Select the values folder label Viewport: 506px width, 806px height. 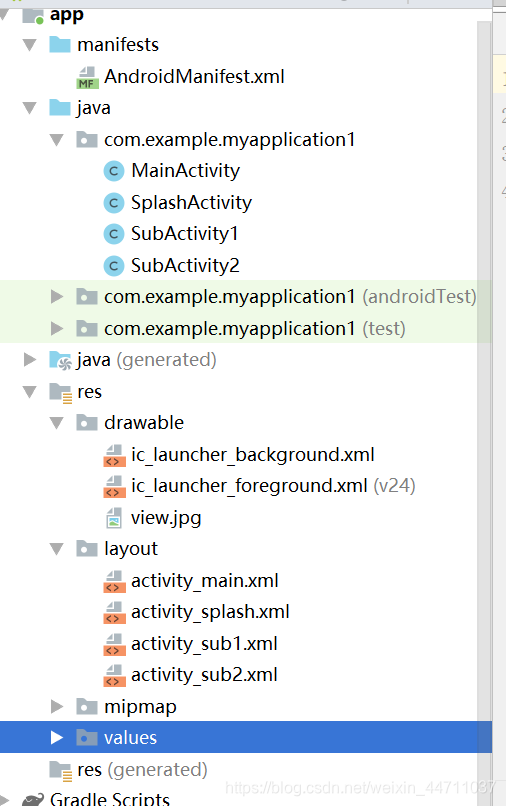131,738
